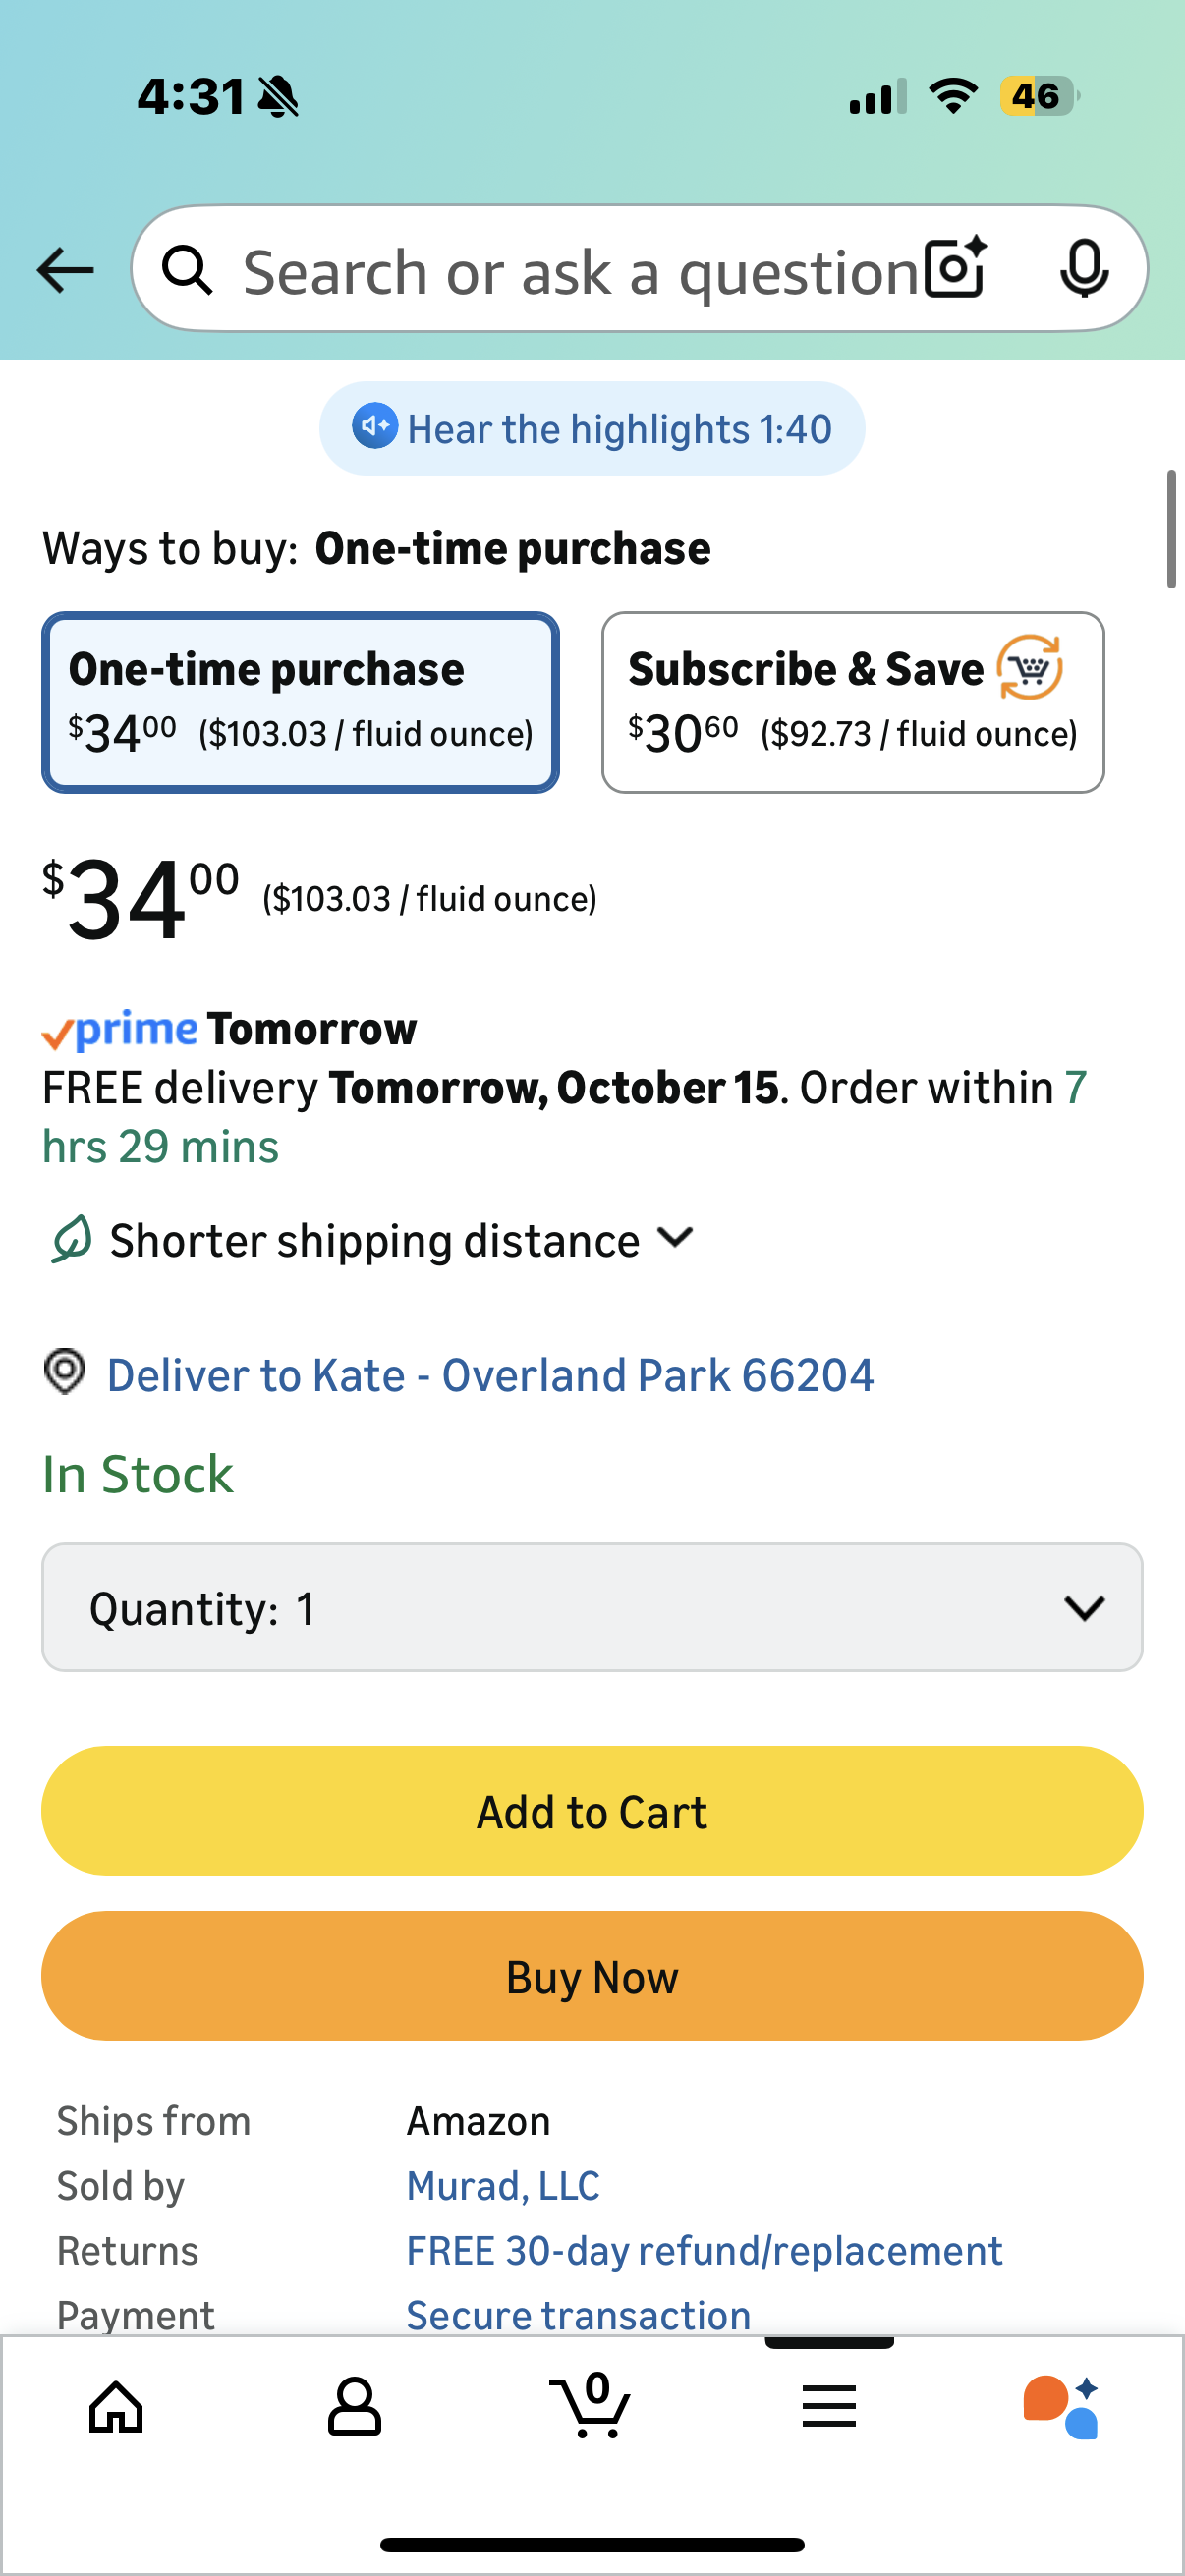Image resolution: width=1185 pixels, height=2576 pixels.
Task: Open the hamburger menu icon
Action: click(x=829, y=2406)
